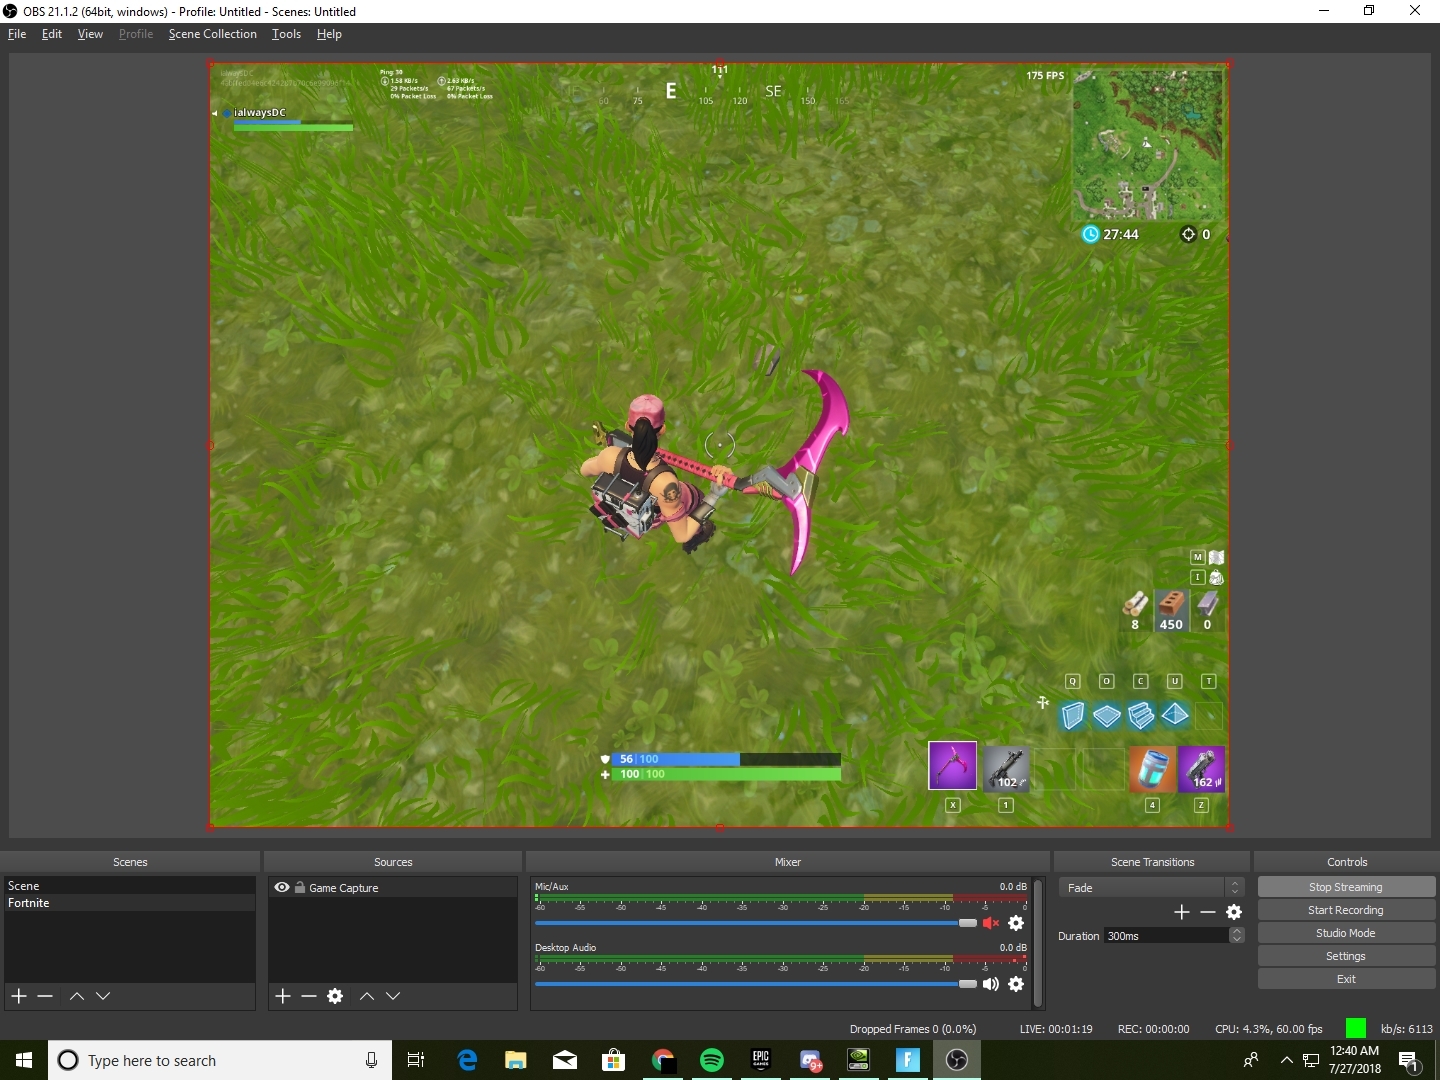Click Start Recording

(x=1346, y=910)
